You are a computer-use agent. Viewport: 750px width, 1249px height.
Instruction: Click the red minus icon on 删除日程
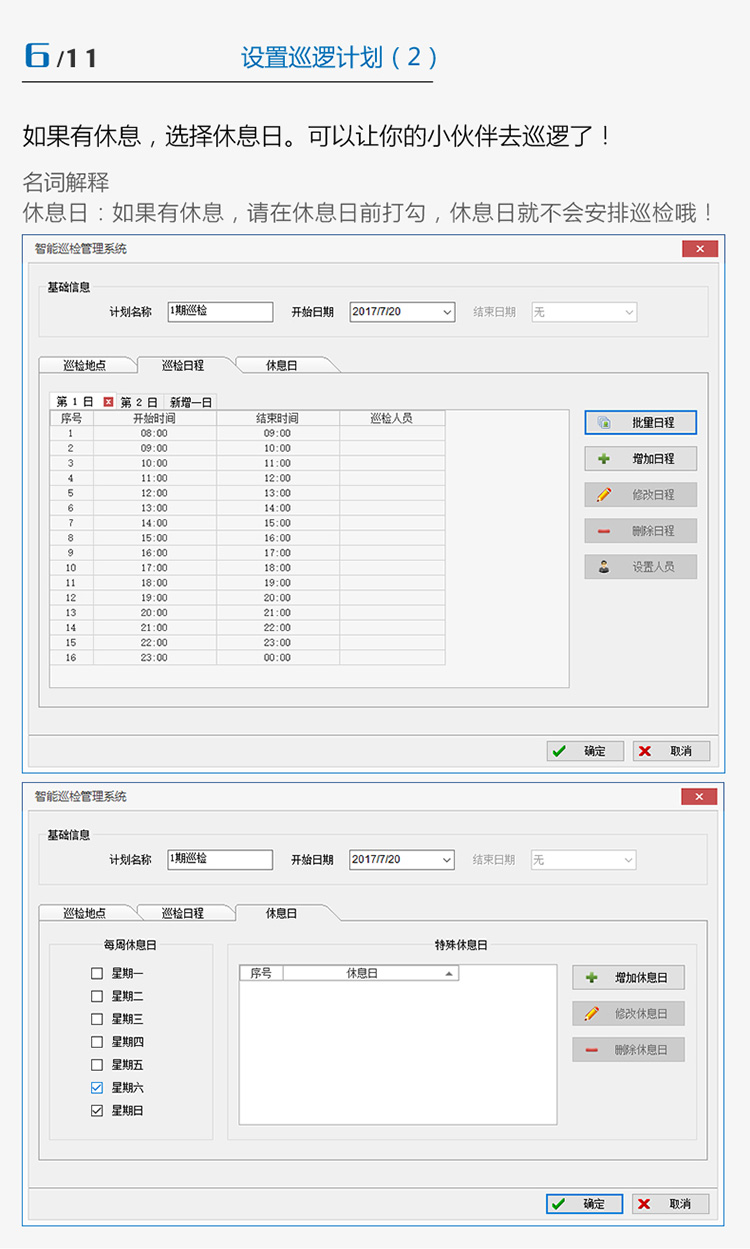[604, 531]
